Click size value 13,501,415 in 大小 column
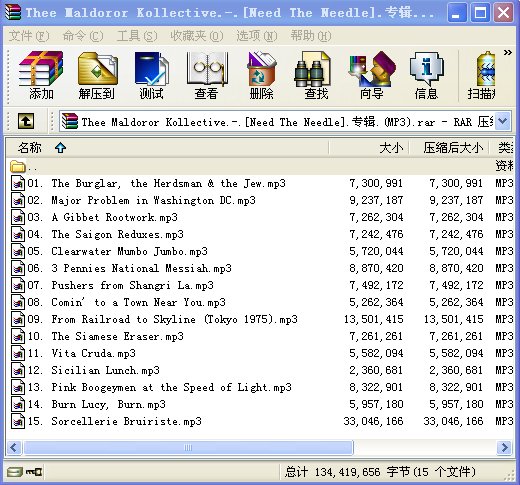Image resolution: width=520 pixels, height=485 pixels. [373, 319]
